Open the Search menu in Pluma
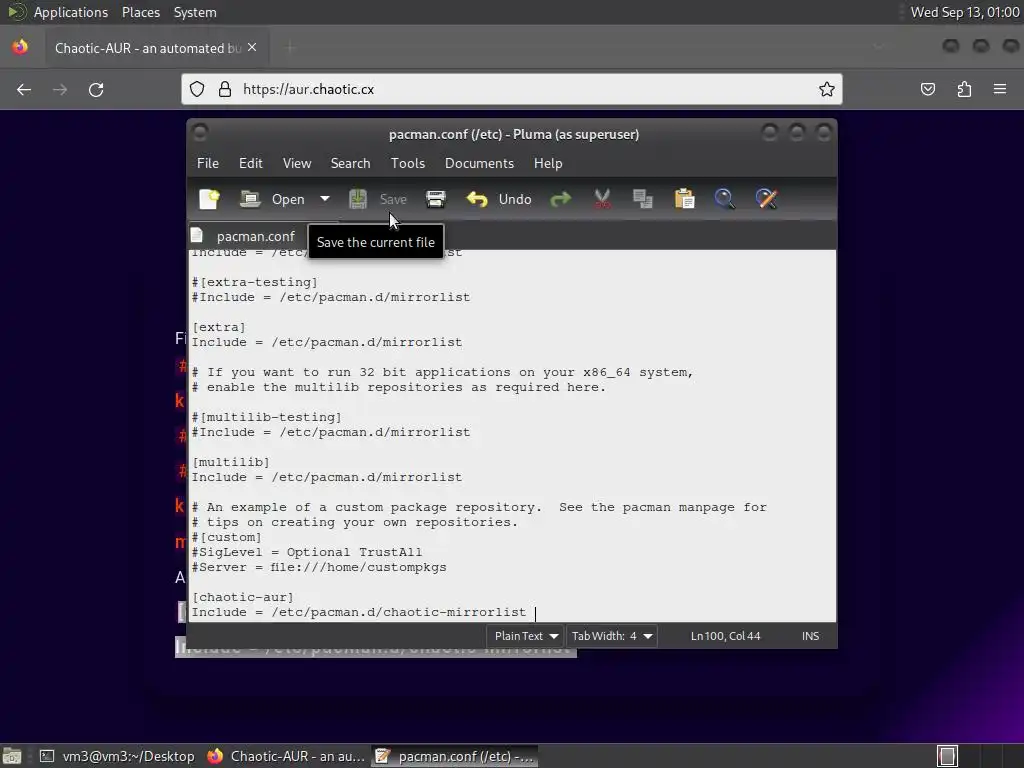 tap(350, 163)
